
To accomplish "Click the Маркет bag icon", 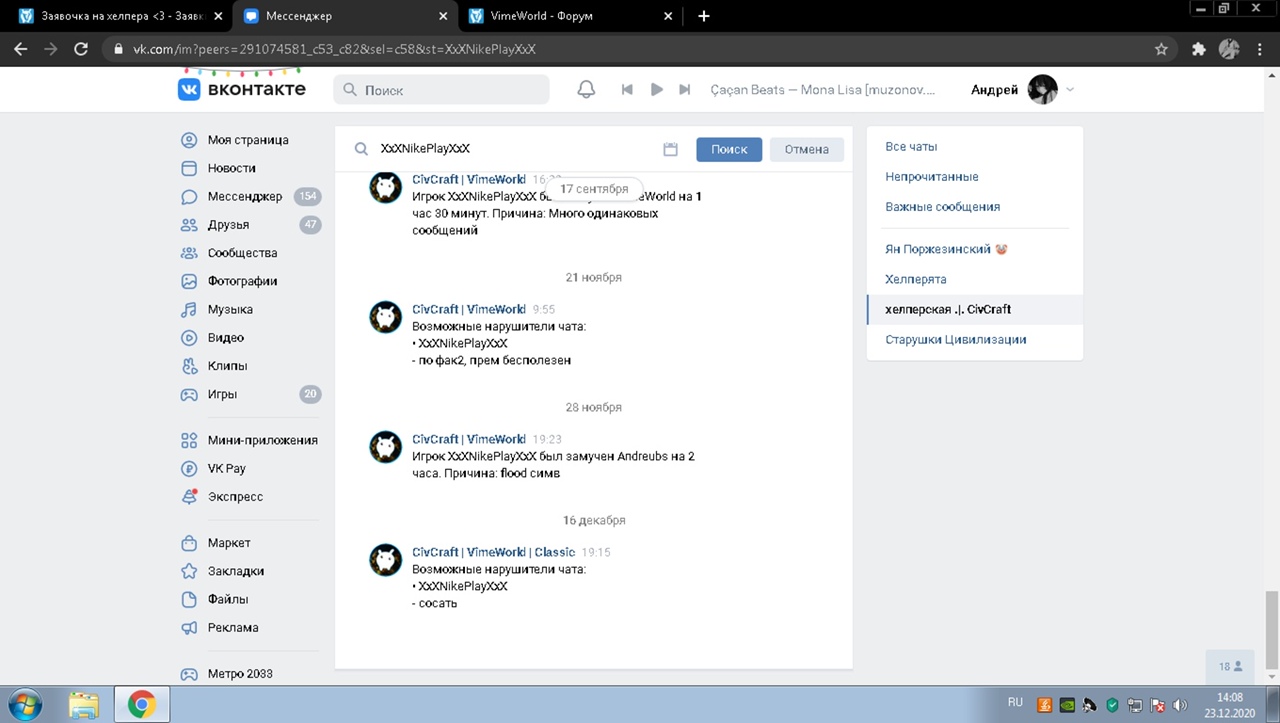I will (189, 543).
